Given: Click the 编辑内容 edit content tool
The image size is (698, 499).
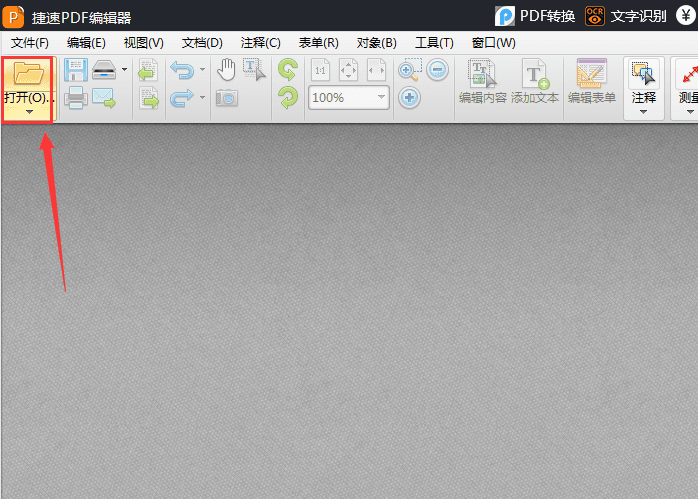Looking at the screenshot, I should (483, 81).
